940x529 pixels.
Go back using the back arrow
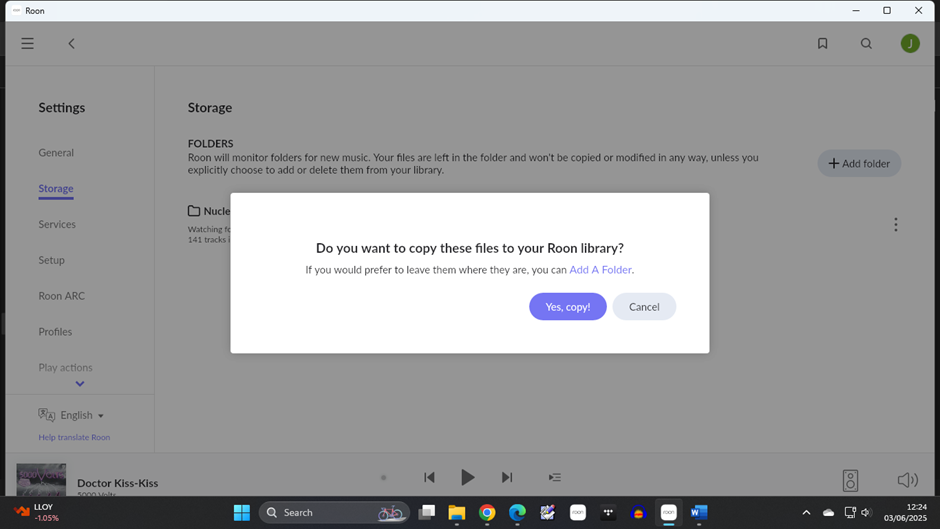[71, 44]
